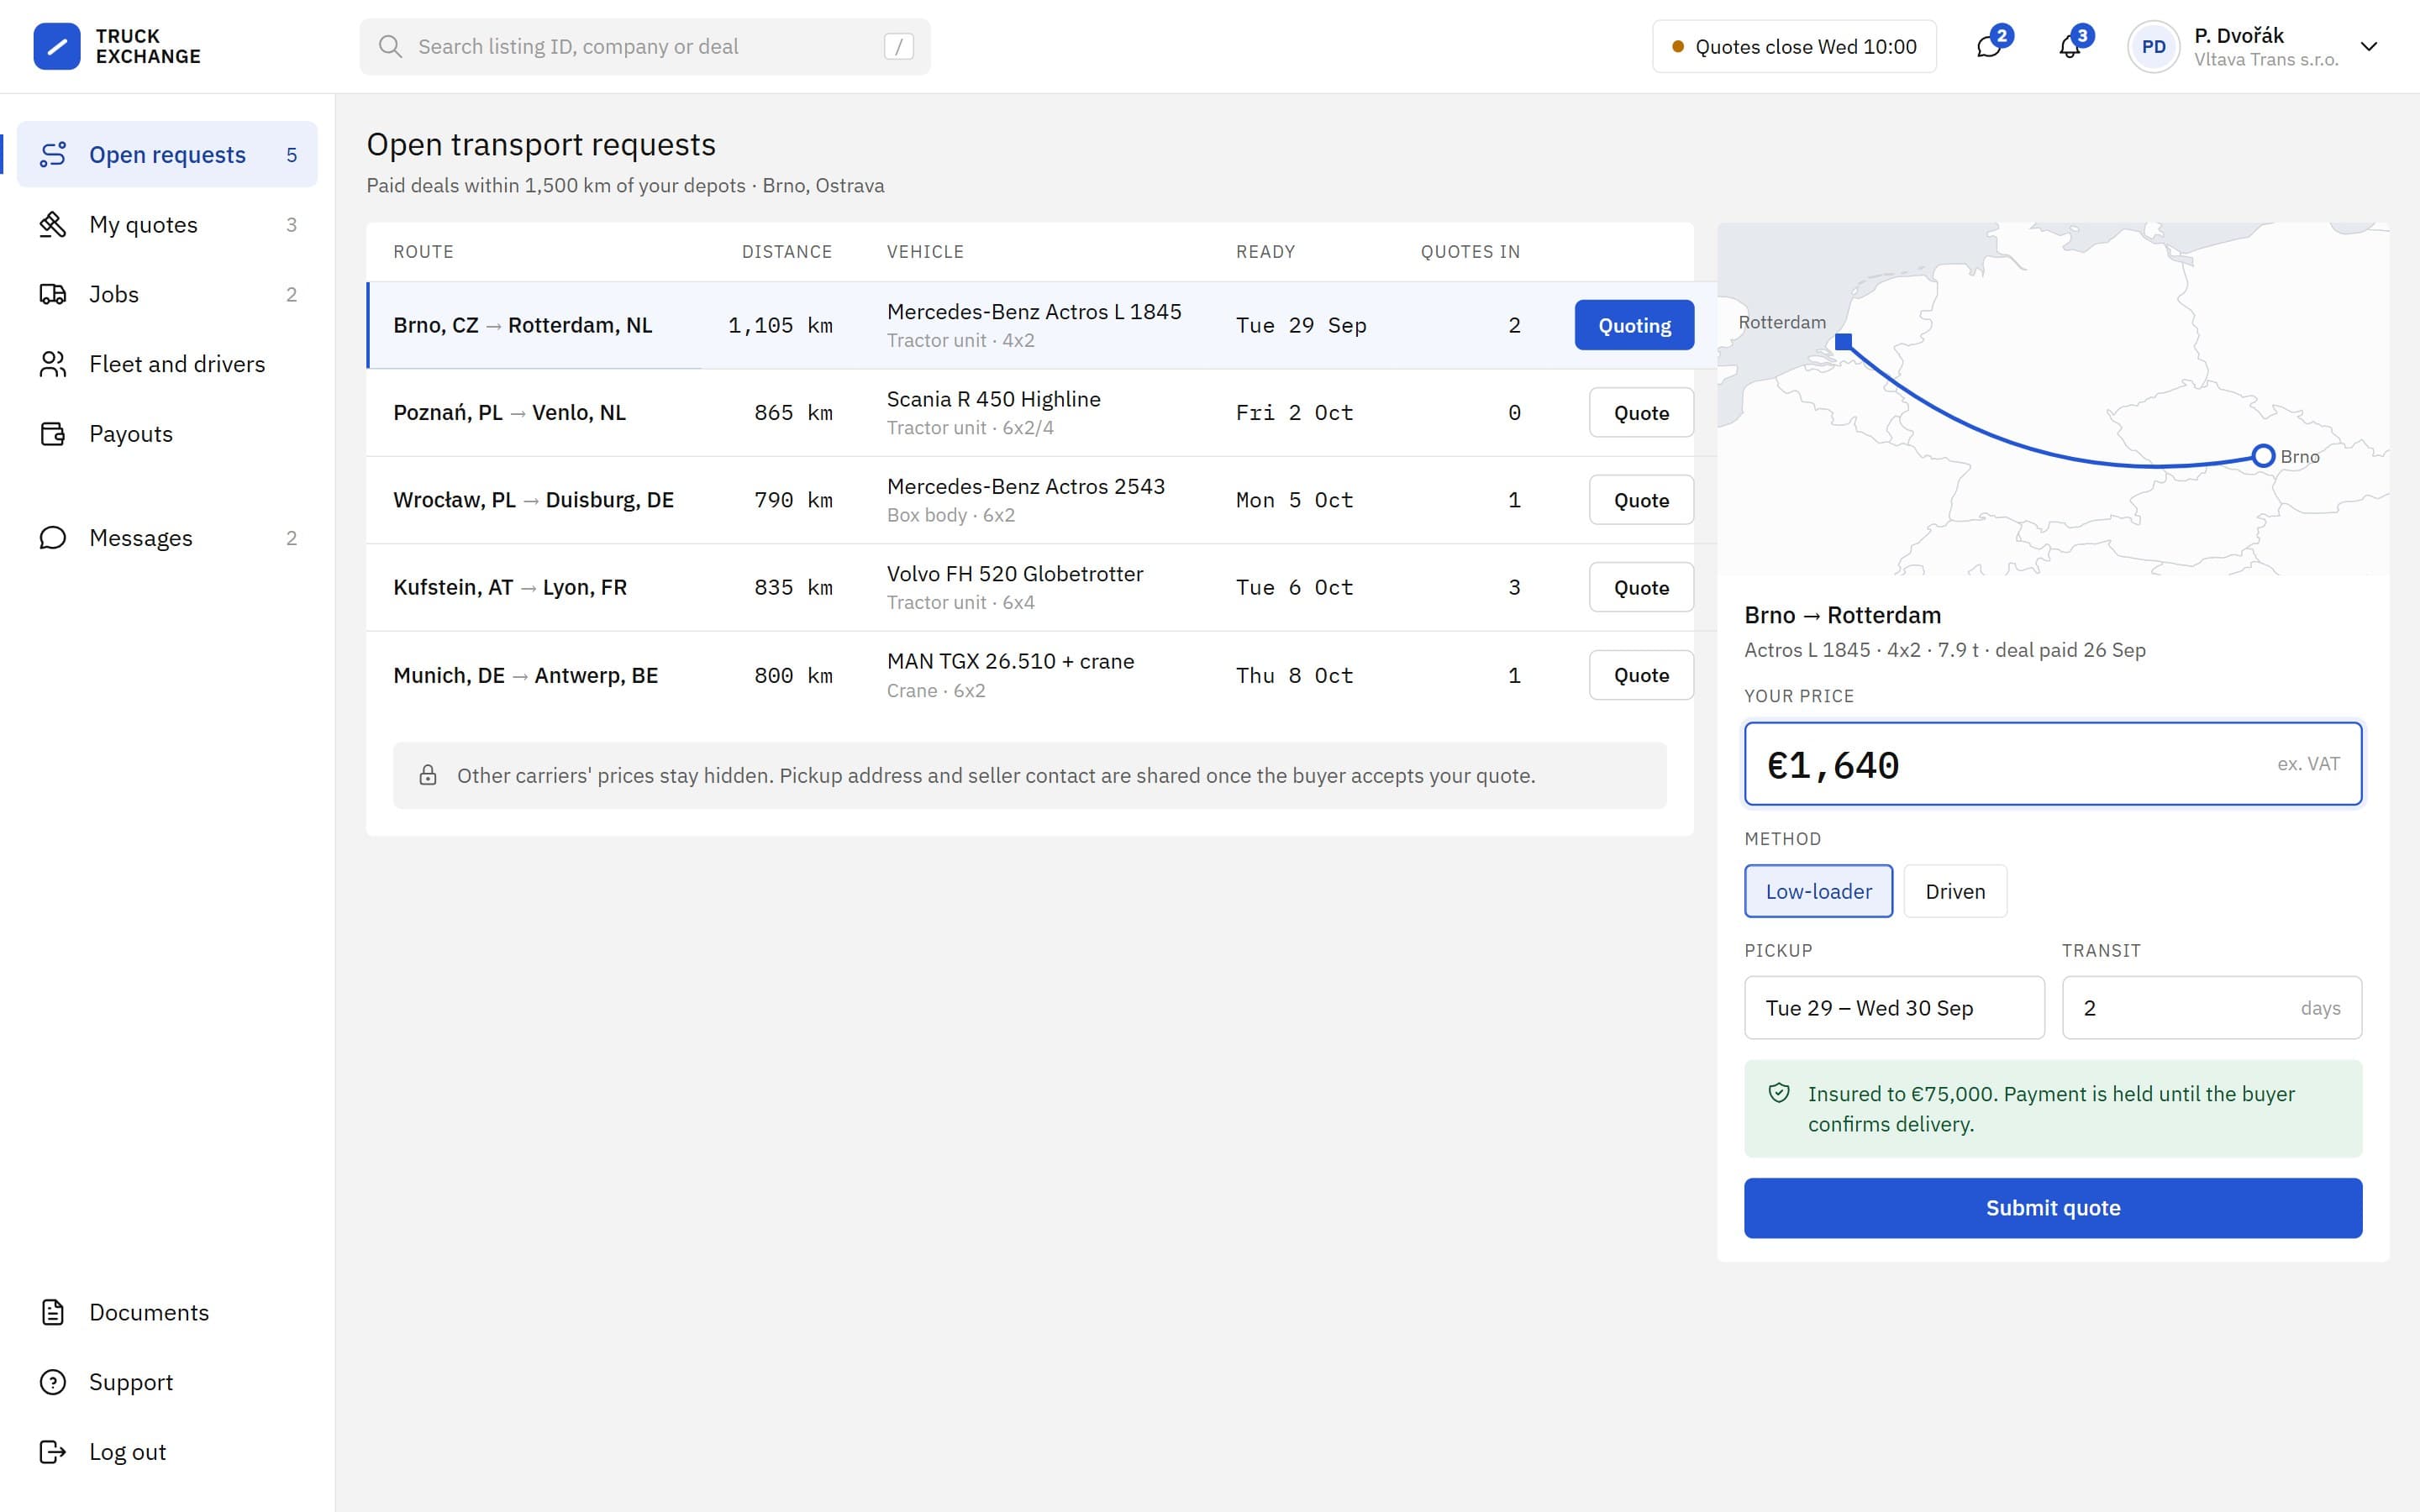Screen dimensions: 2420x1512
Task: Click the Brno marker on the map
Action: [2263, 456]
